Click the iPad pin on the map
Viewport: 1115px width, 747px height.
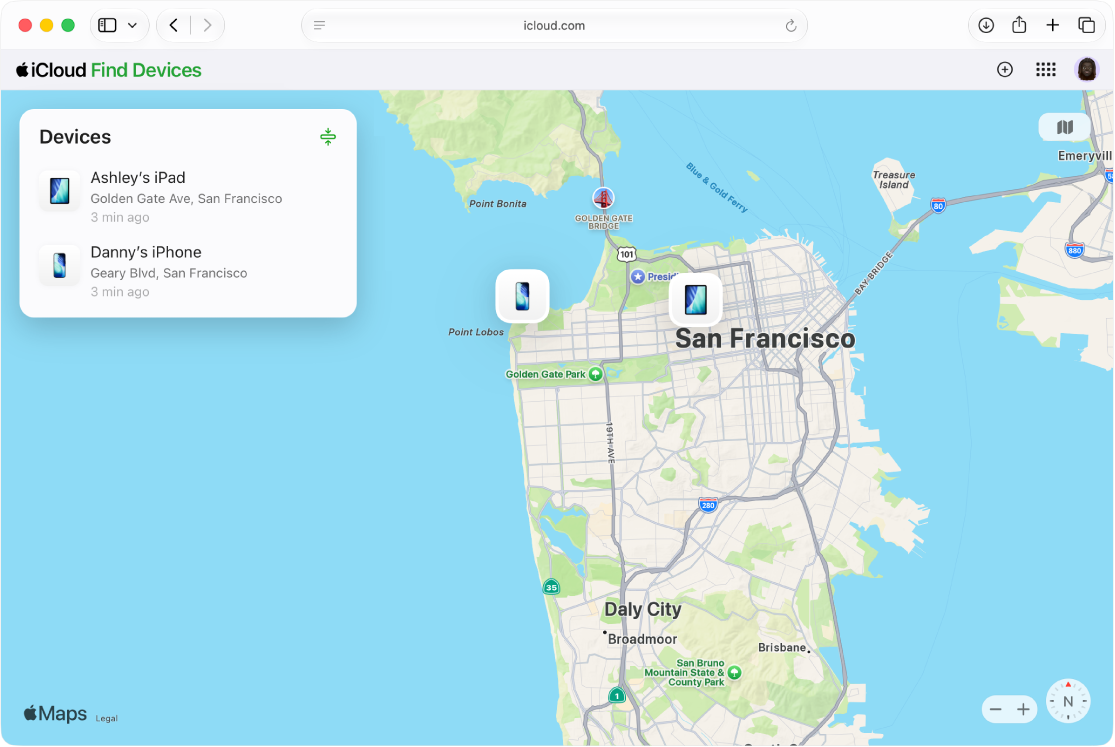tap(695, 300)
